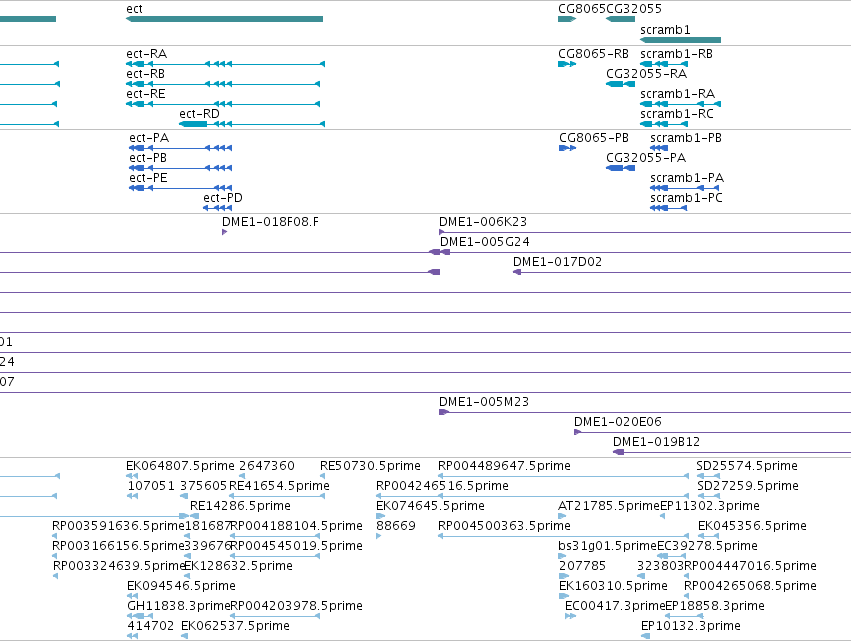Select RP004246516.5prime EST label
This screenshot has height=641, width=851.
[442, 486]
